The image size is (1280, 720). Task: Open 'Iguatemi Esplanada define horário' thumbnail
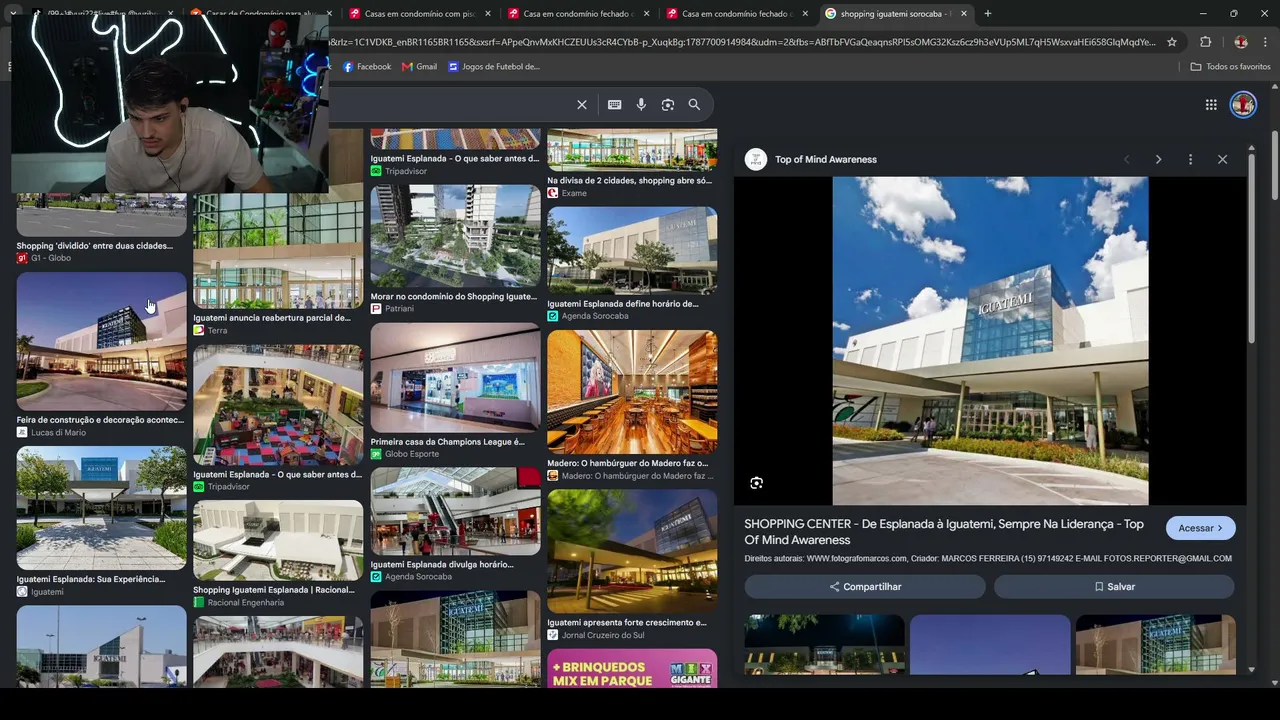632,251
